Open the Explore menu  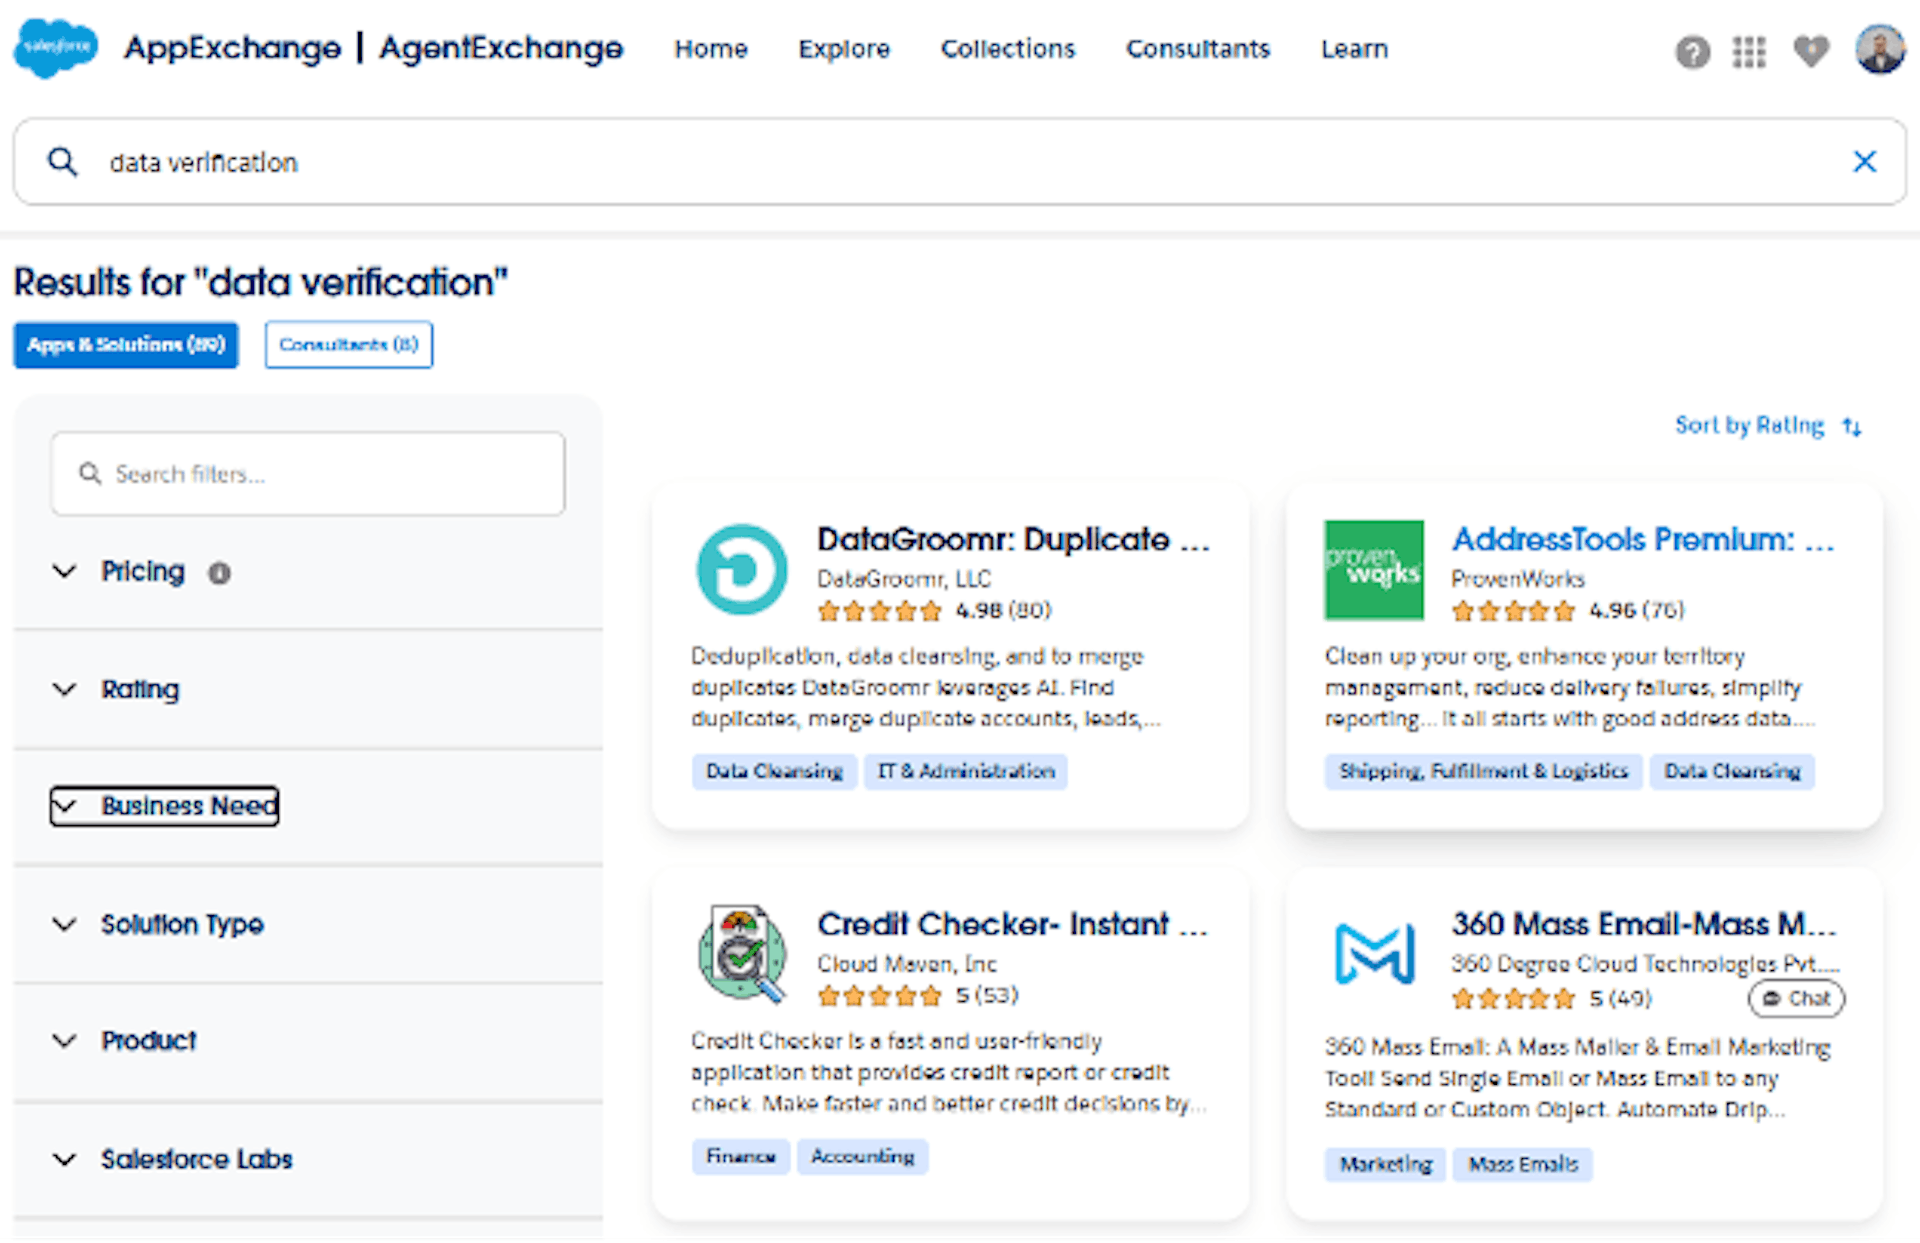(x=844, y=48)
